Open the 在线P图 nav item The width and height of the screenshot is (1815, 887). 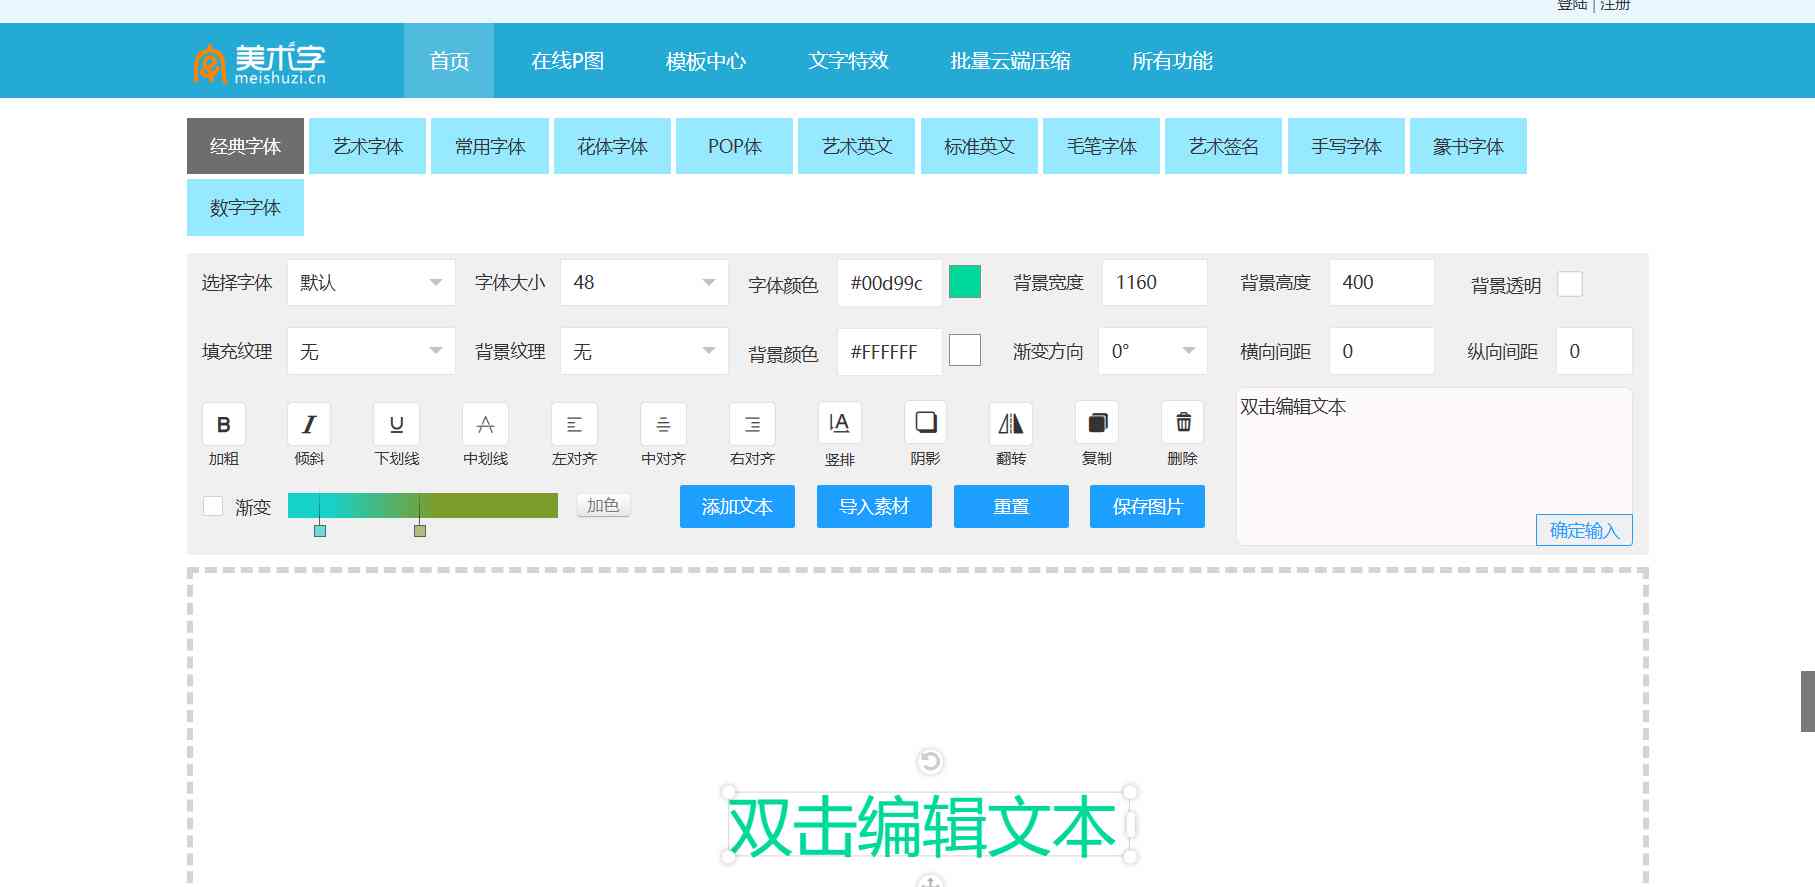point(567,61)
